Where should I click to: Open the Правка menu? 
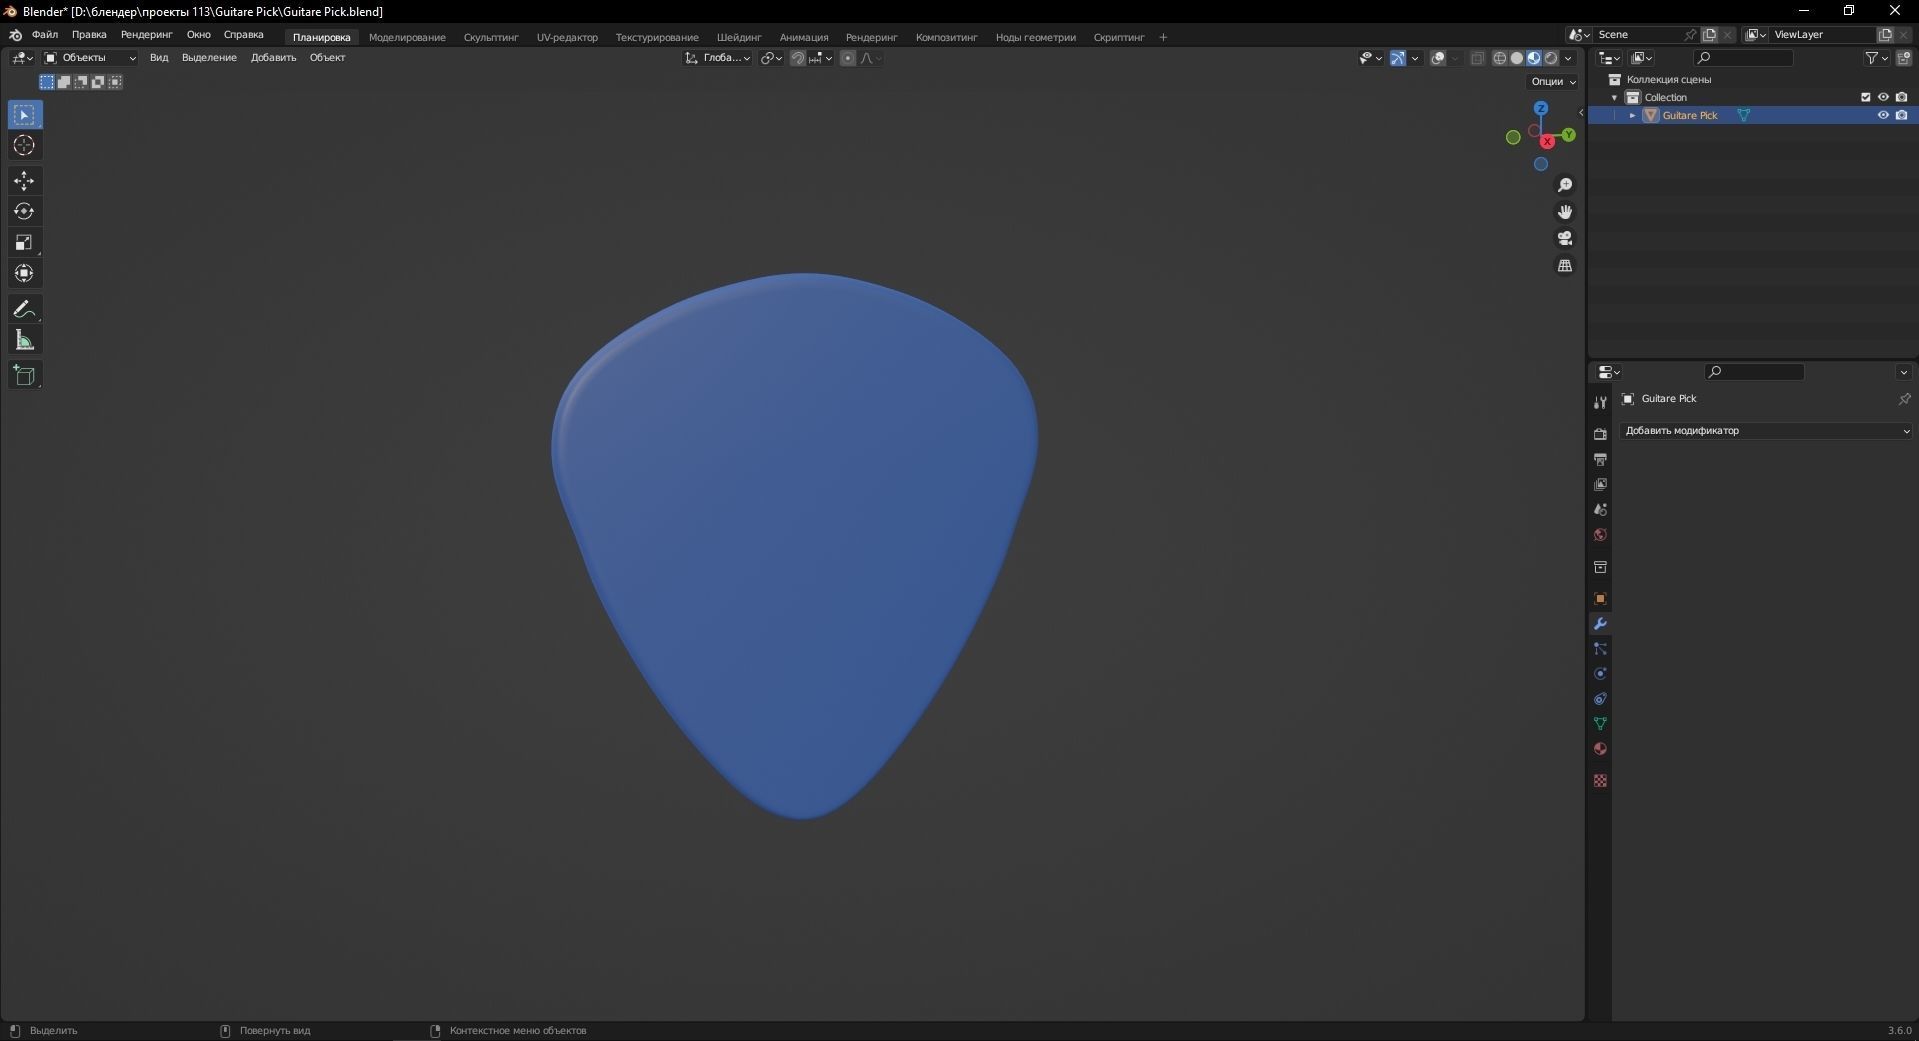pos(89,35)
